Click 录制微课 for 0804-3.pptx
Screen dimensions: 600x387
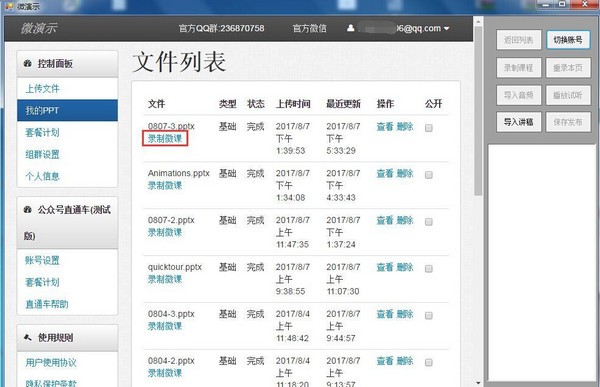point(165,326)
